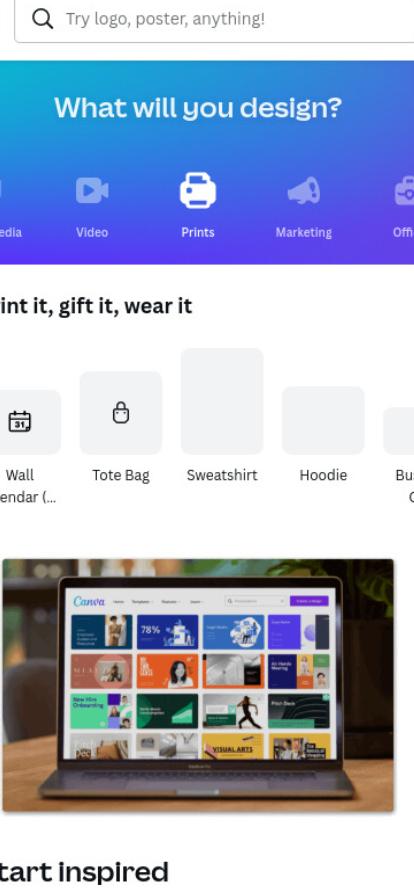Viewport: 414px width, 896px height.
Task: Click the Hoodie text label
Action: [x=323, y=475]
